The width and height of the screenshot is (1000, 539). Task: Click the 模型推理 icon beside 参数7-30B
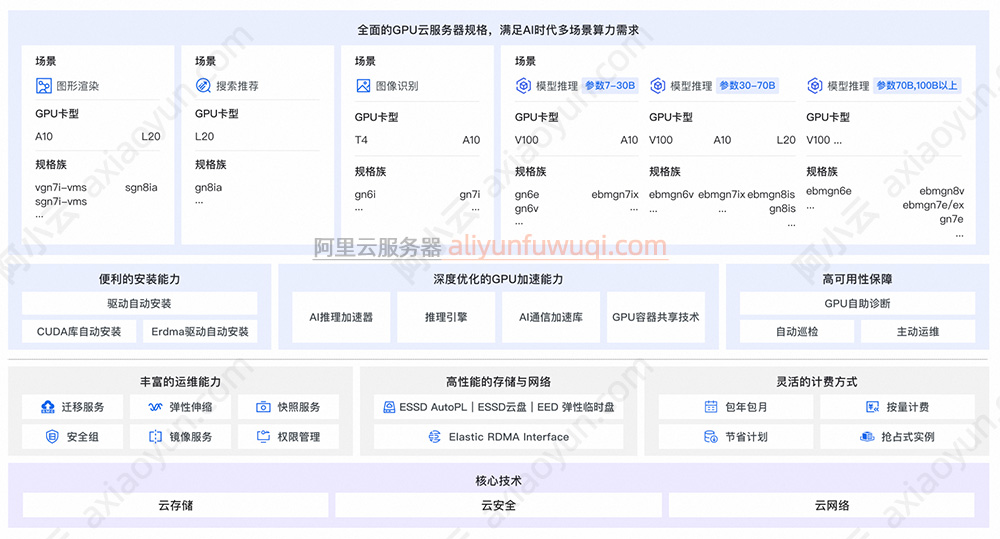[523, 85]
